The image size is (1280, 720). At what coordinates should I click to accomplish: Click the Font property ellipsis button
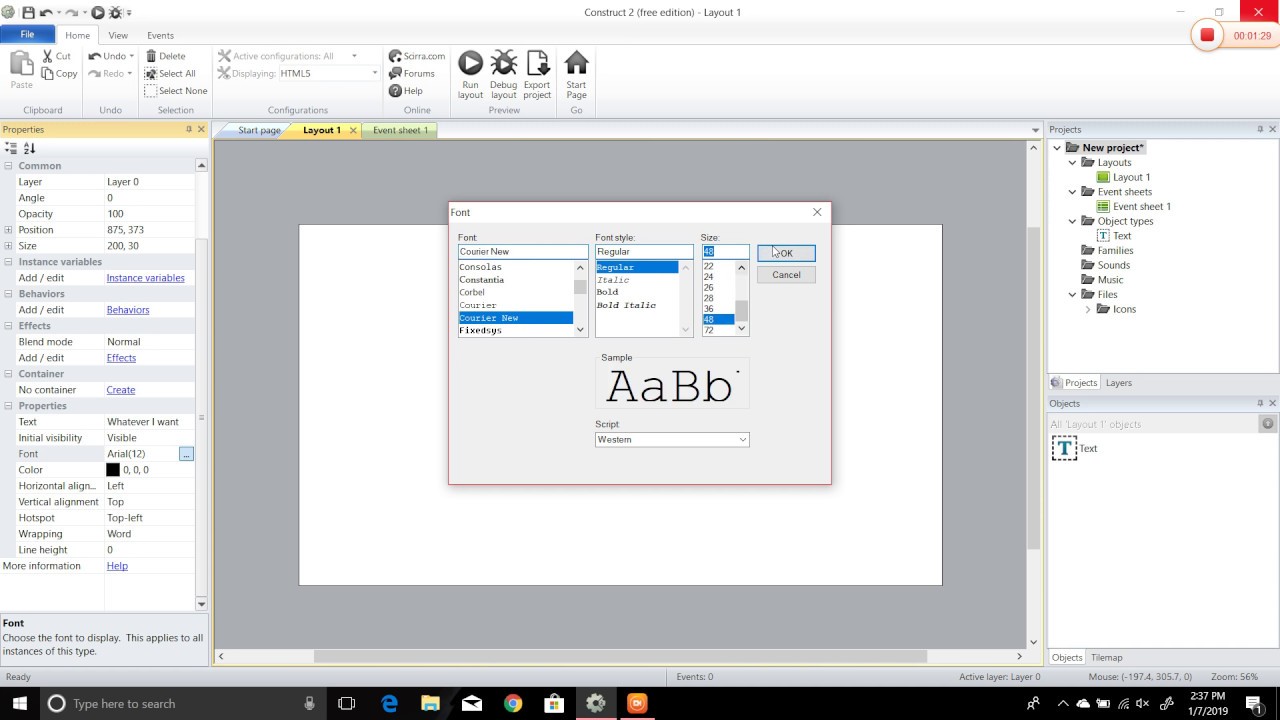(186, 454)
